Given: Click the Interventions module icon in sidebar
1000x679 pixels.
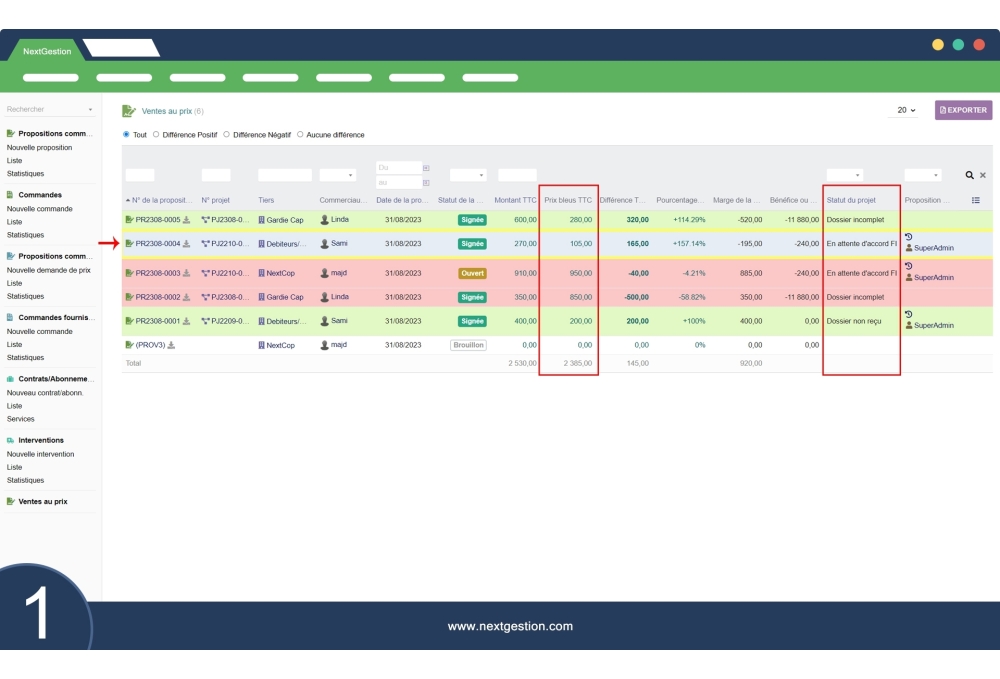Looking at the screenshot, I should (8, 440).
